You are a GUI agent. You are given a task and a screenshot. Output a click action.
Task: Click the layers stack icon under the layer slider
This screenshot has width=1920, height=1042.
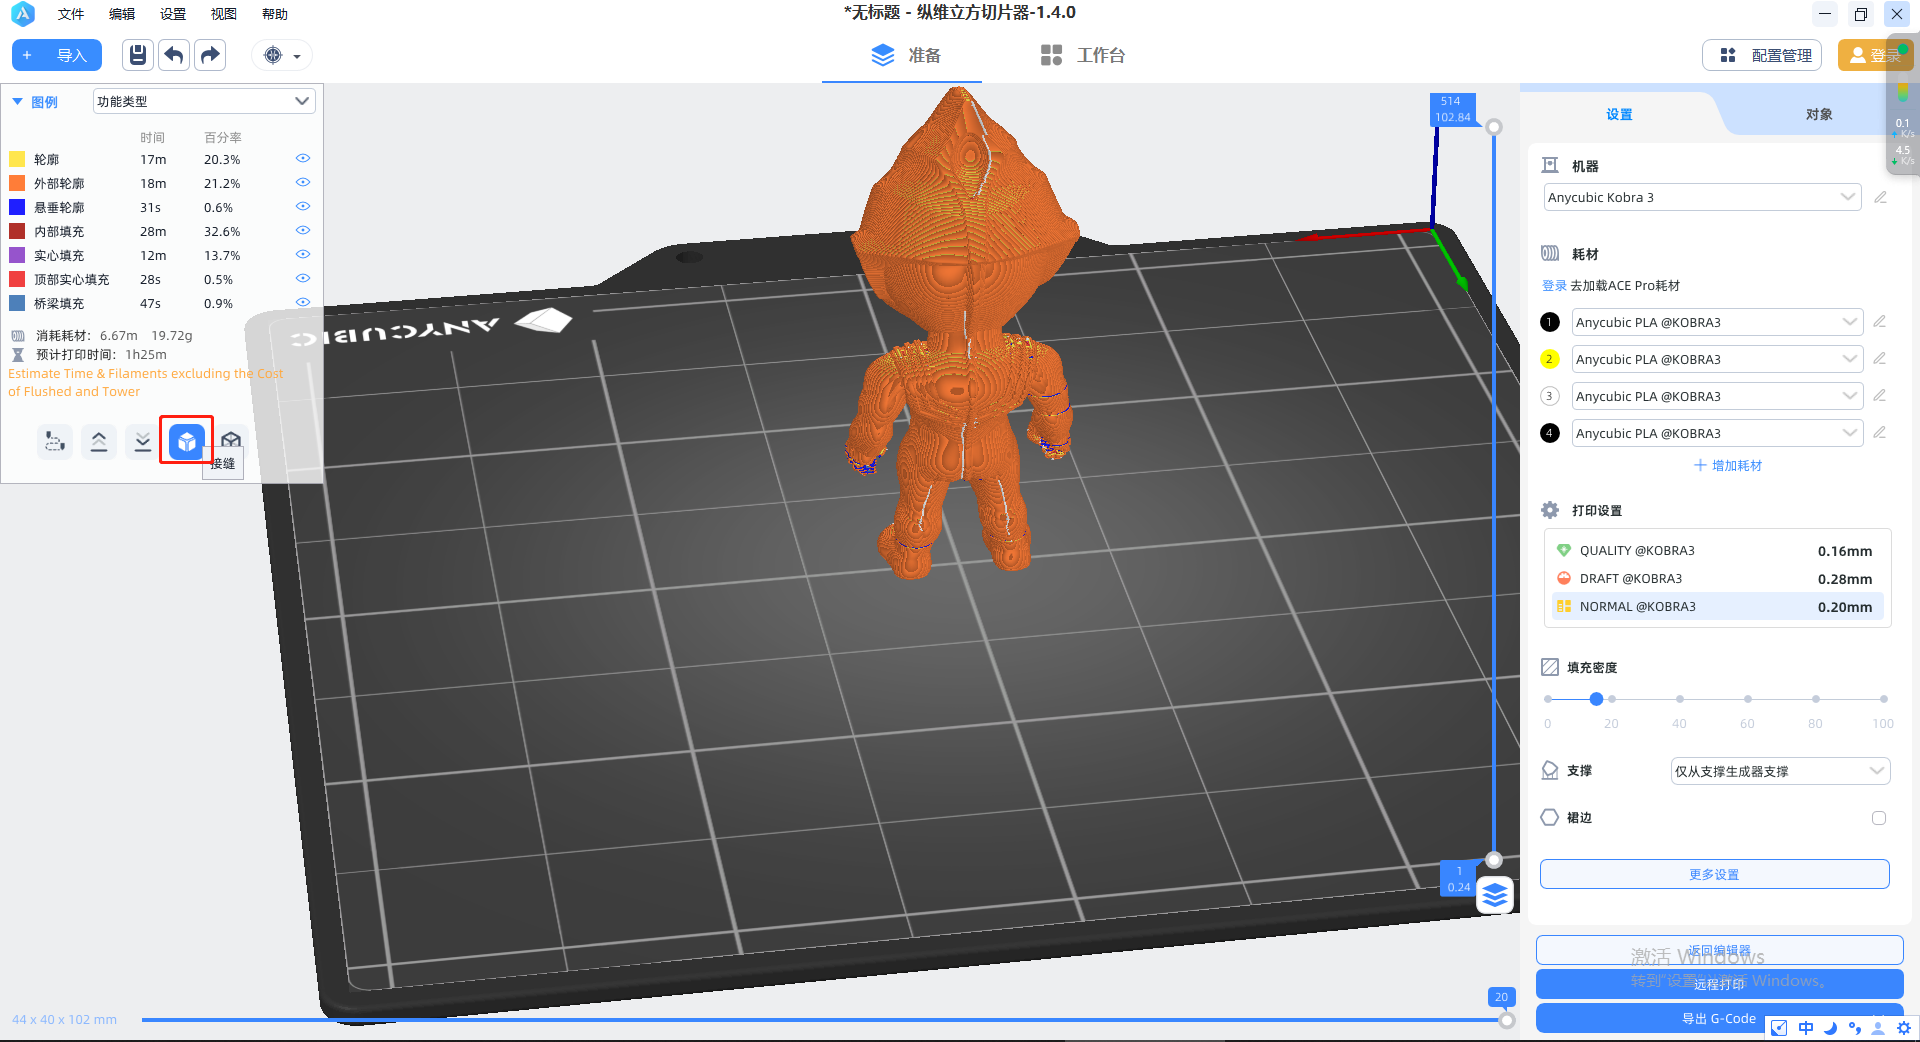[x=1495, y=895]
